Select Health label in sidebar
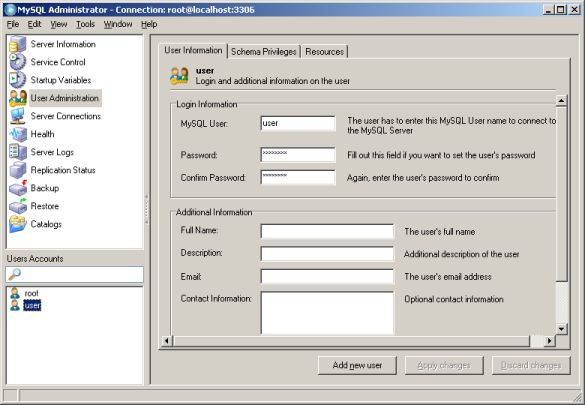The width and height of the screenshot is (585, 405). pyautogui.click(x=42, y=134)
